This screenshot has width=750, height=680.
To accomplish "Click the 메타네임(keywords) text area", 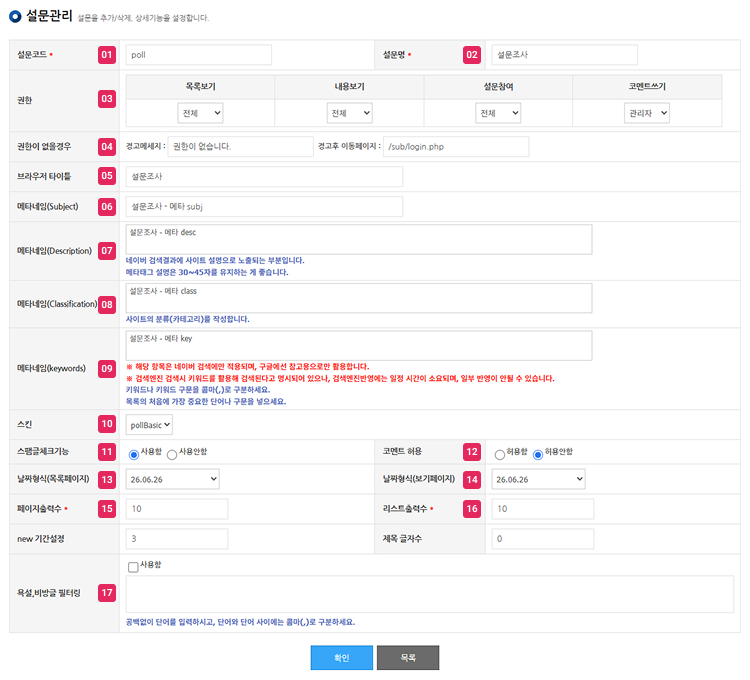I will click(359, 345).
